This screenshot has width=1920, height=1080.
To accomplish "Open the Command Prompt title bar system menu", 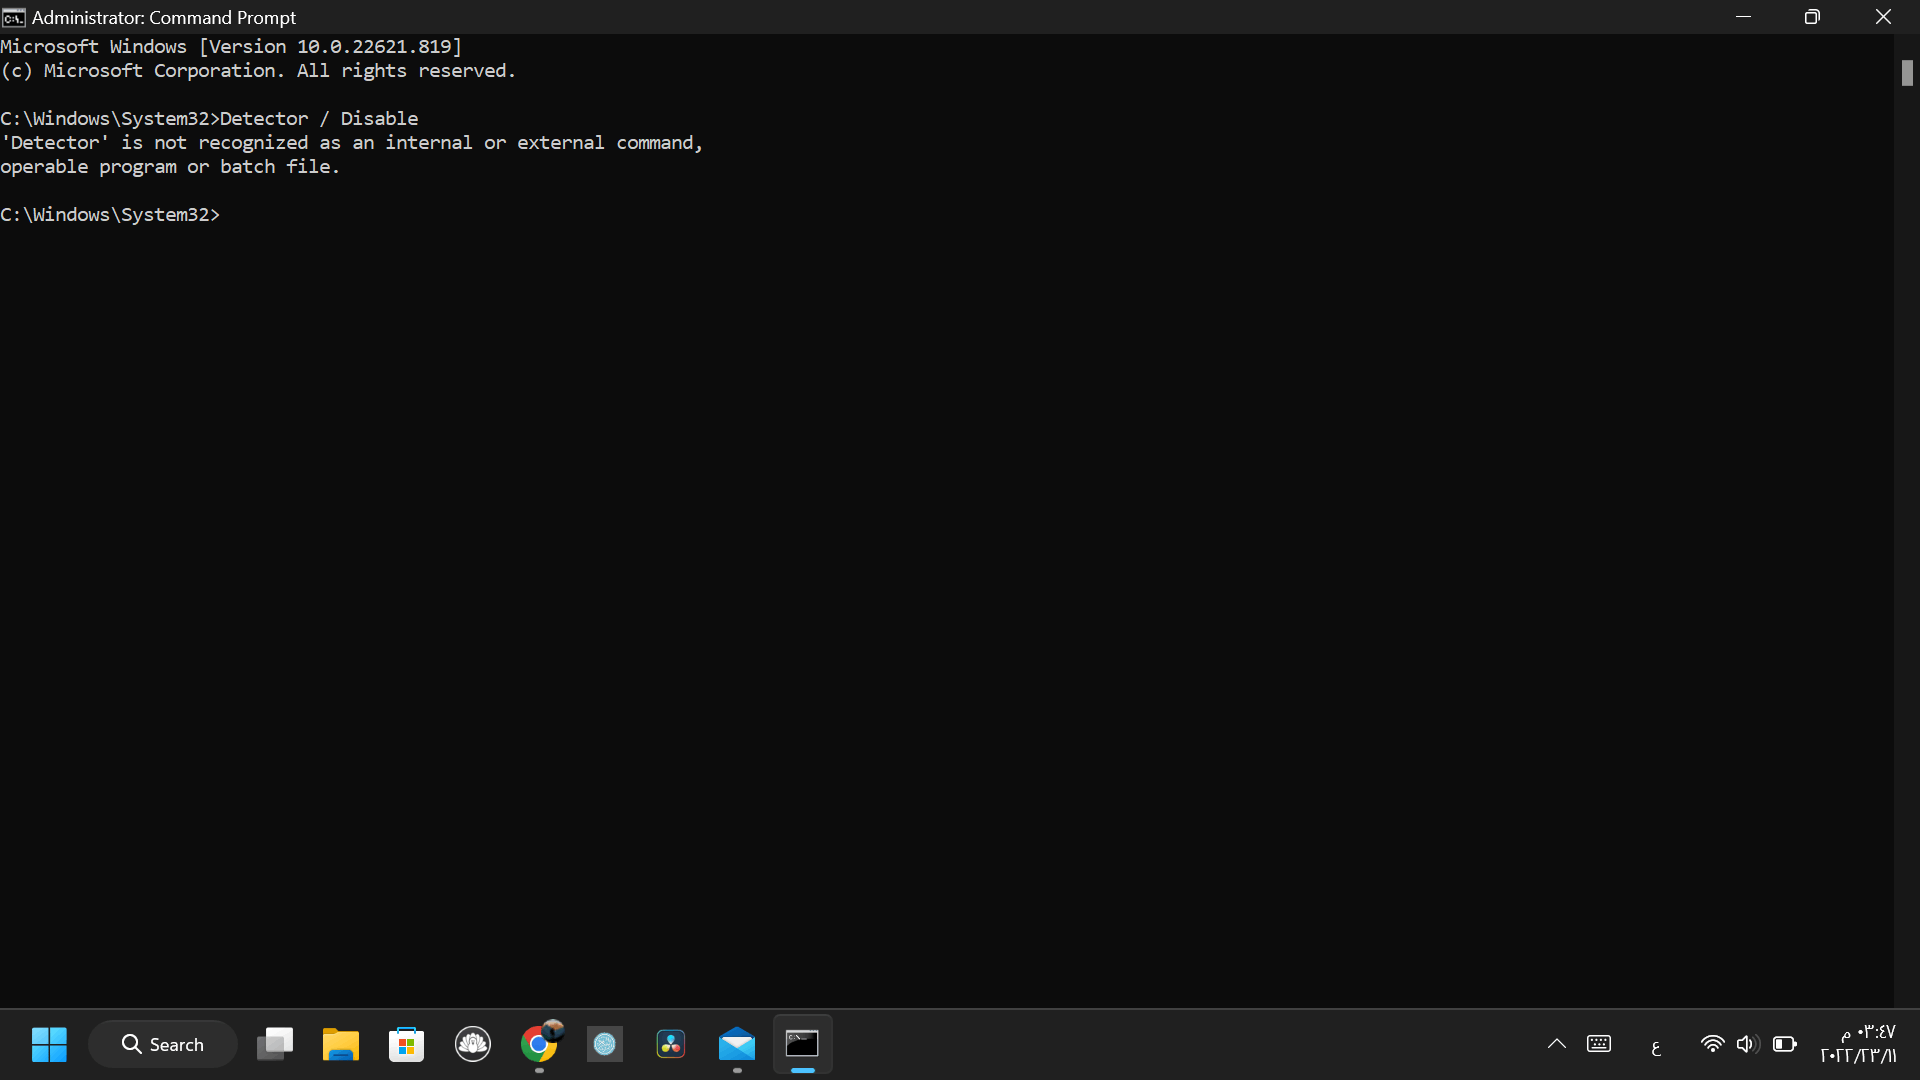I will click(14, 17).
